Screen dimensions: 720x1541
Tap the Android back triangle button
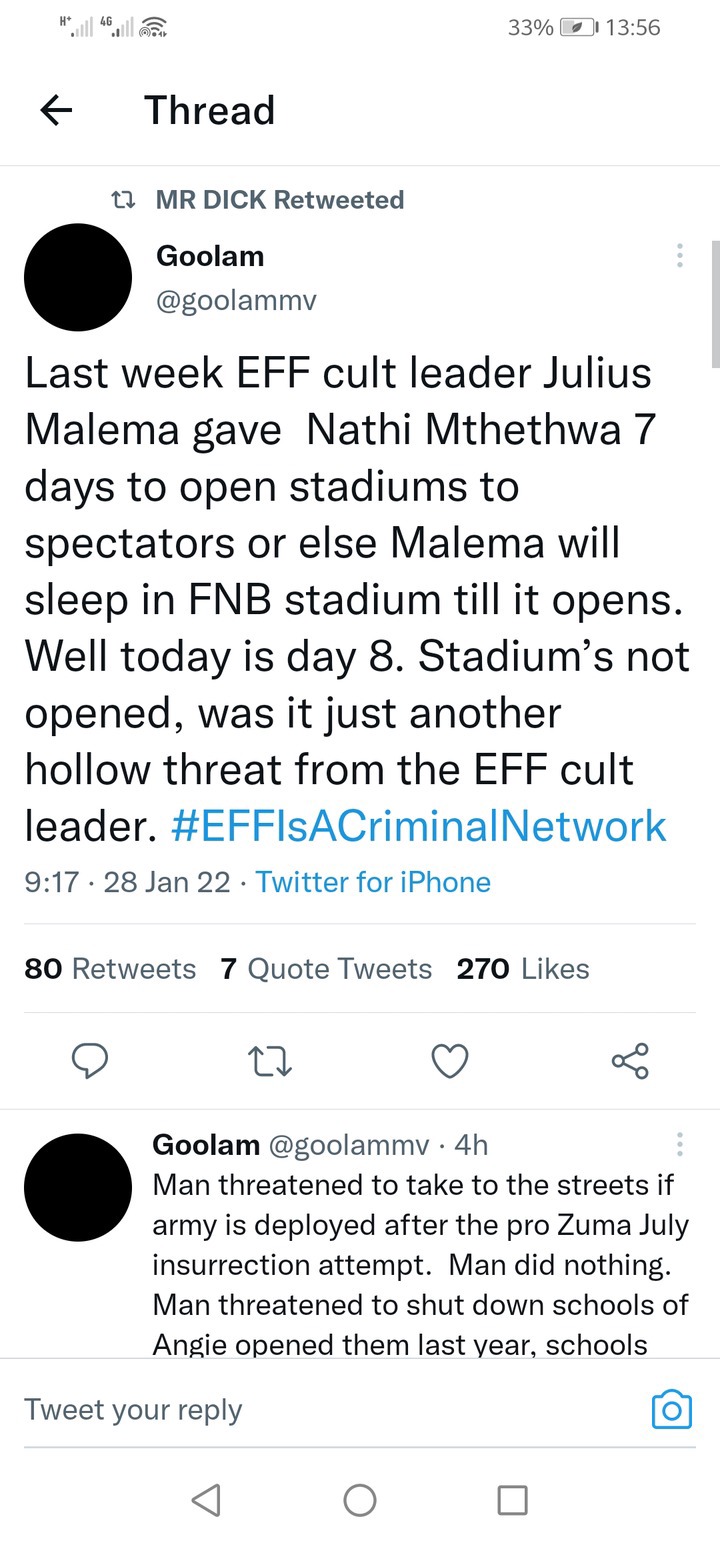pos(206,1499)
